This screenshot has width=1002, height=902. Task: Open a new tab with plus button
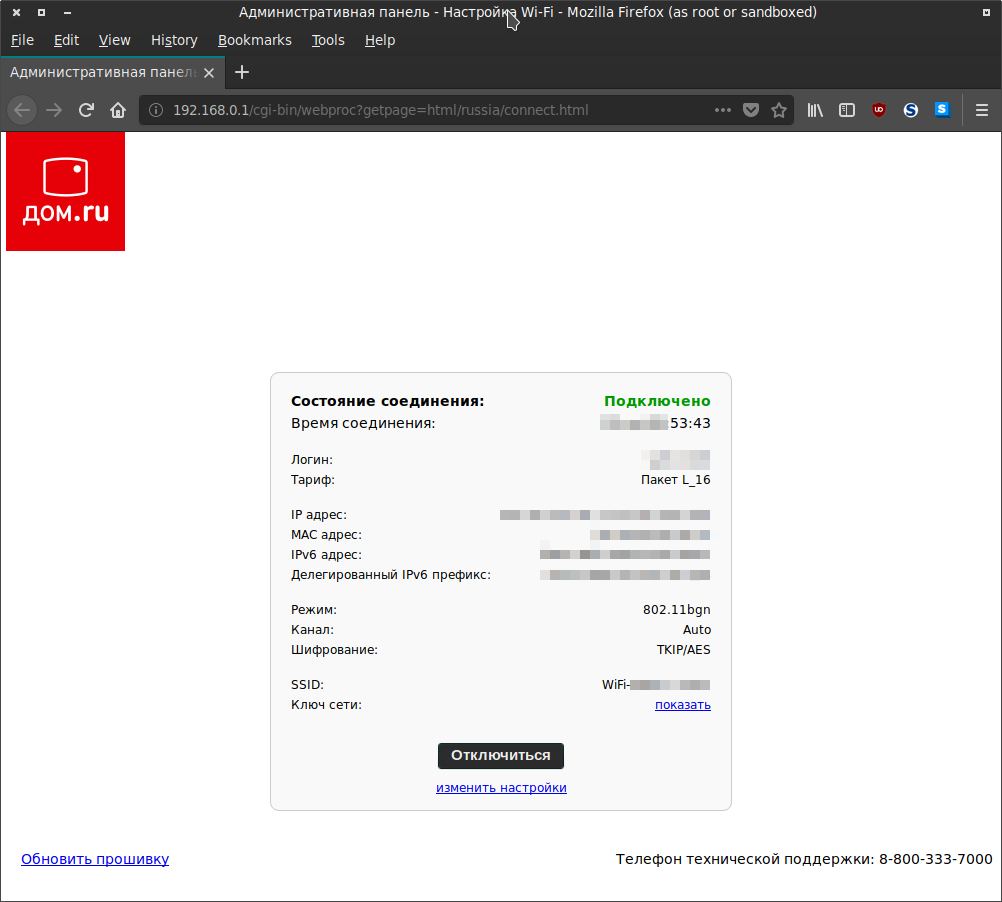click(x=241, y=72)
